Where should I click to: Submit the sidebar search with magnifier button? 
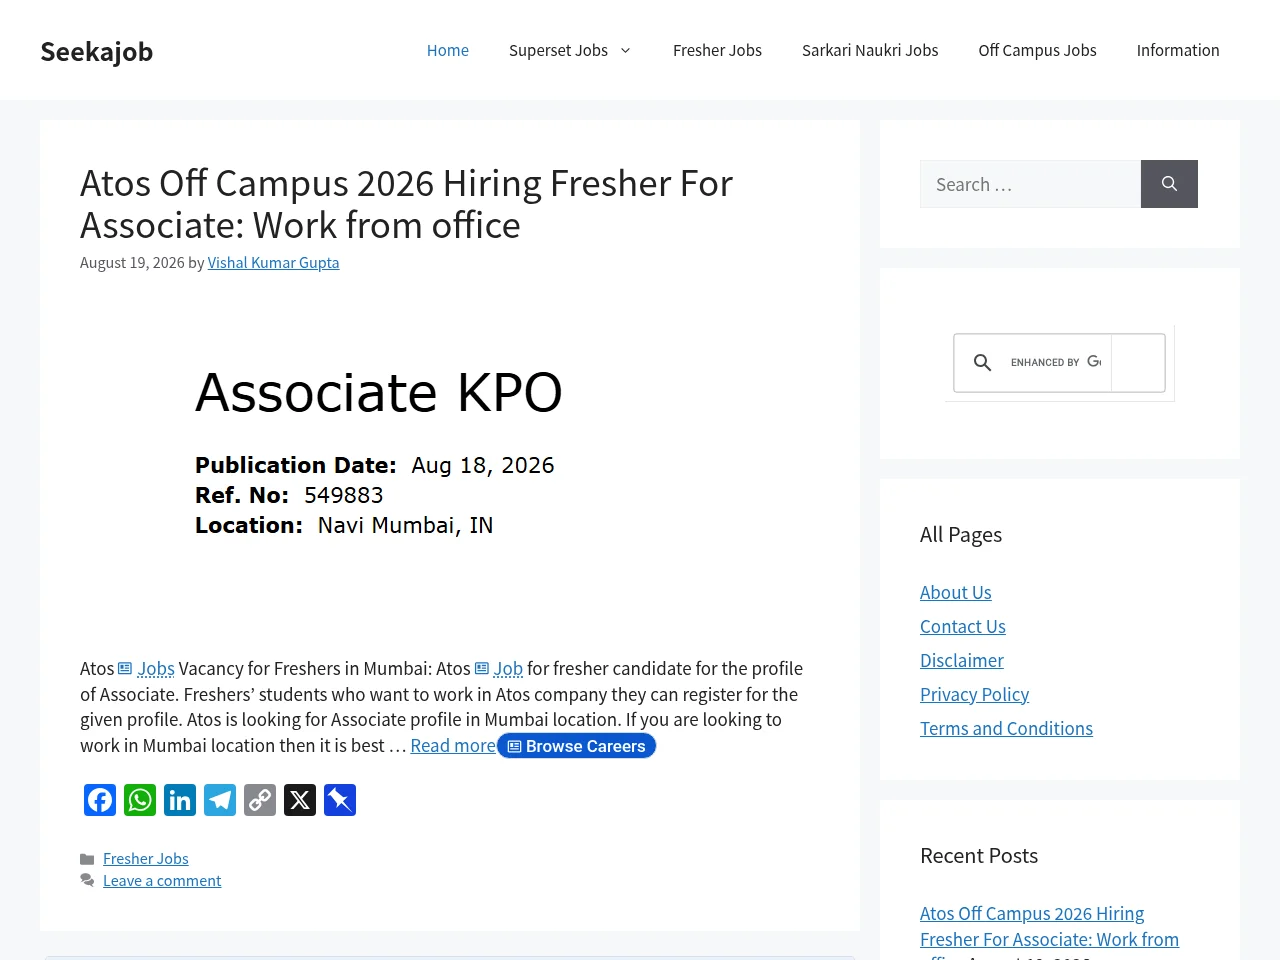[x=1169, y=184]
